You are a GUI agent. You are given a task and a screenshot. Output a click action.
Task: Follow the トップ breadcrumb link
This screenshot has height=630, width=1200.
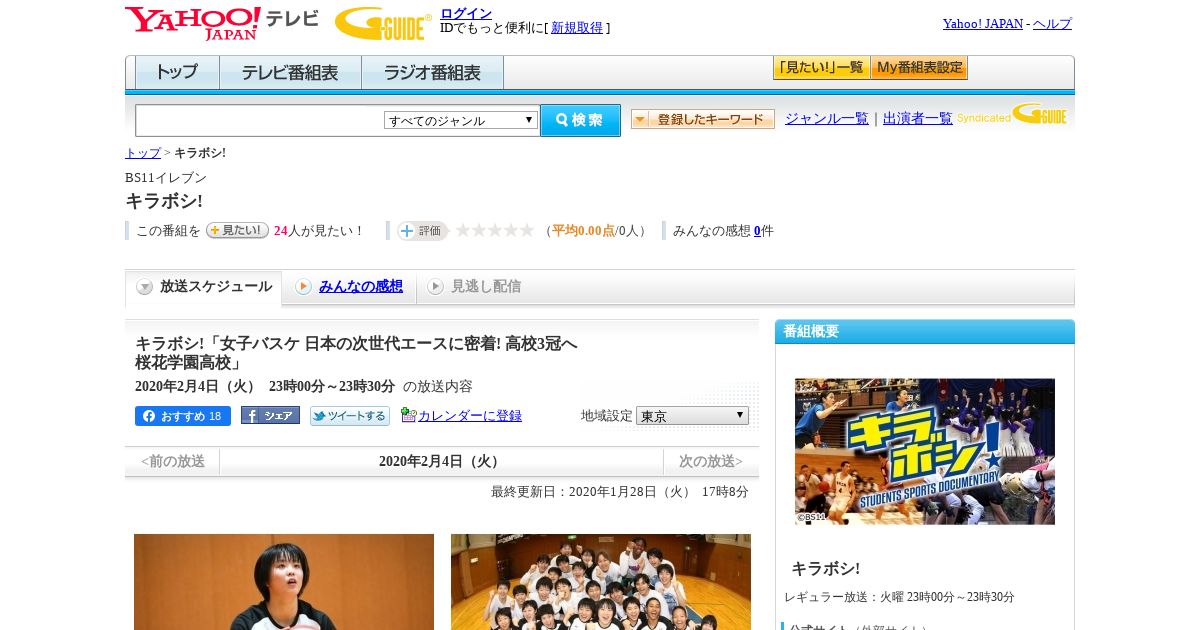click(x=142, y=153)
